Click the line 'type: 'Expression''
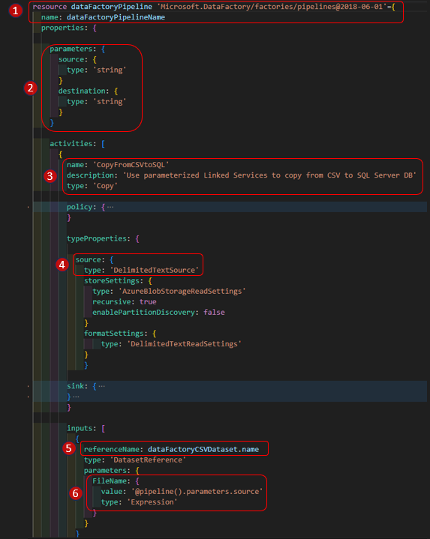Screen dimensions: 430x539 click(139, 502)
